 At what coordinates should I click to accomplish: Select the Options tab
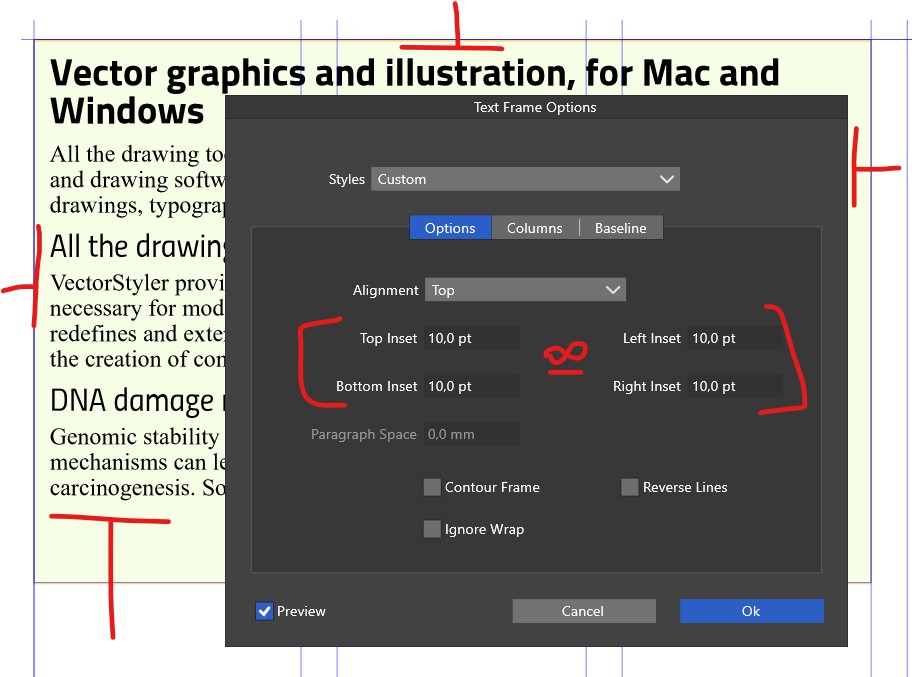[x=450, y=228]
